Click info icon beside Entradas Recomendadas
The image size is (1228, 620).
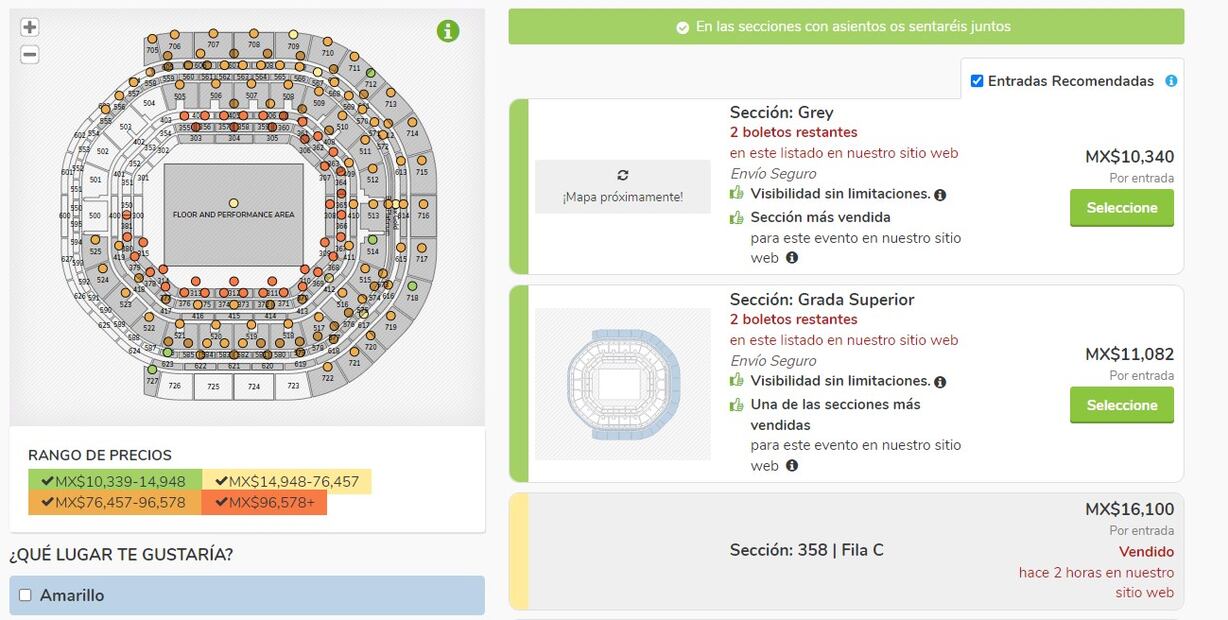(x=1171, y=81)
